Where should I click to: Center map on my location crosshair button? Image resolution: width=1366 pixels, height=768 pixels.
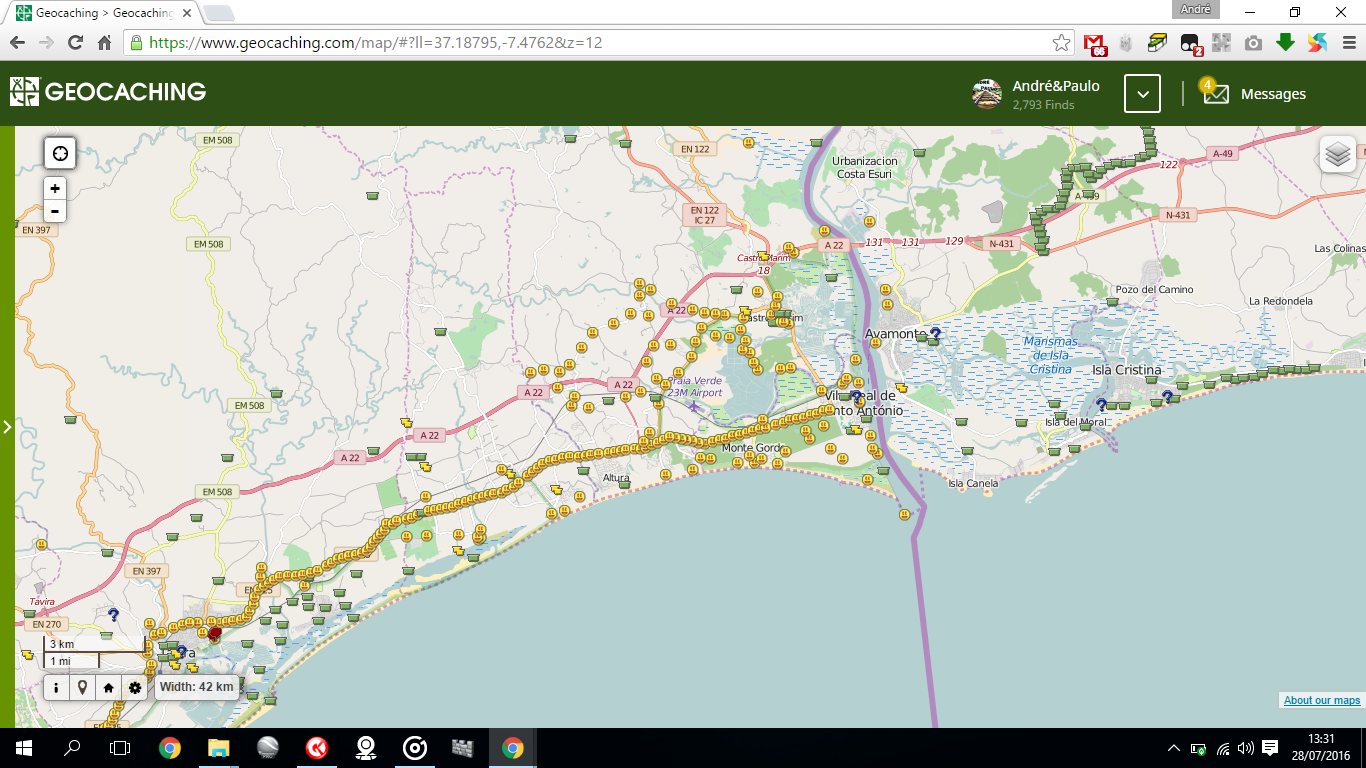click(60, 154)
